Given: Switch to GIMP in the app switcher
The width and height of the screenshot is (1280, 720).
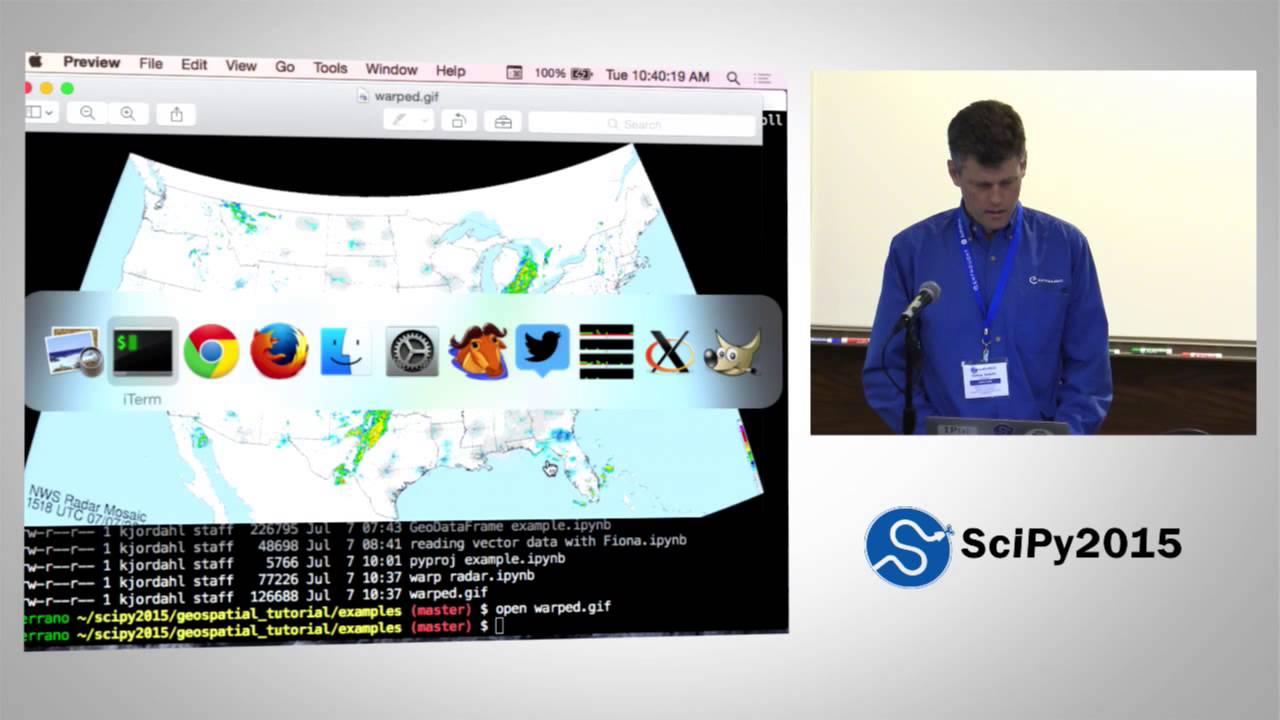Looking at the screenshot, I should pyautogui.click(x=732, y=352).
